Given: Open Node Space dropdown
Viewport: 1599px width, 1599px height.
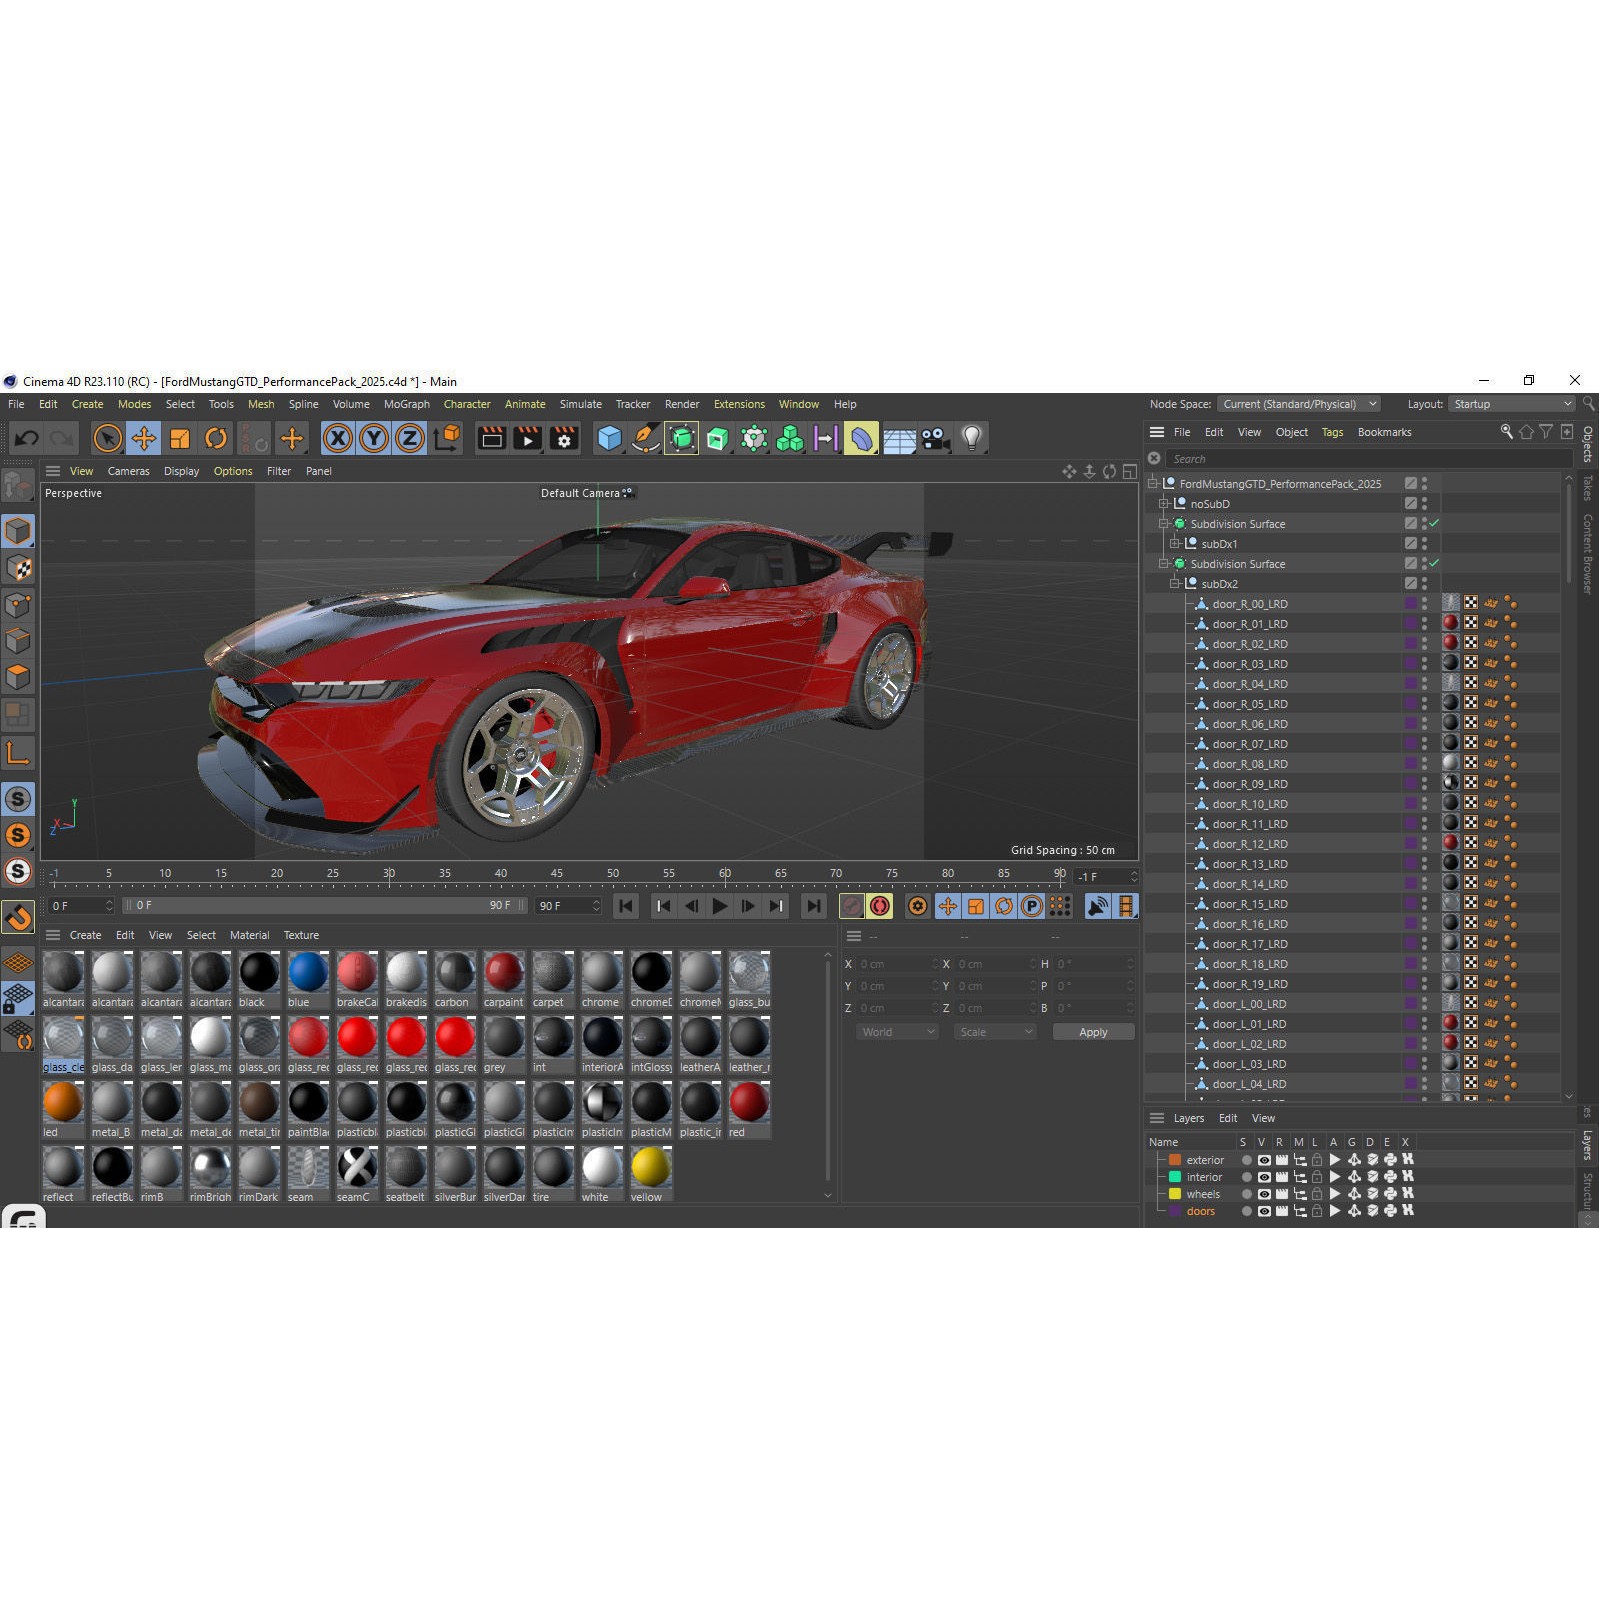Looking at the screenshot, I should click(1299, 404).
